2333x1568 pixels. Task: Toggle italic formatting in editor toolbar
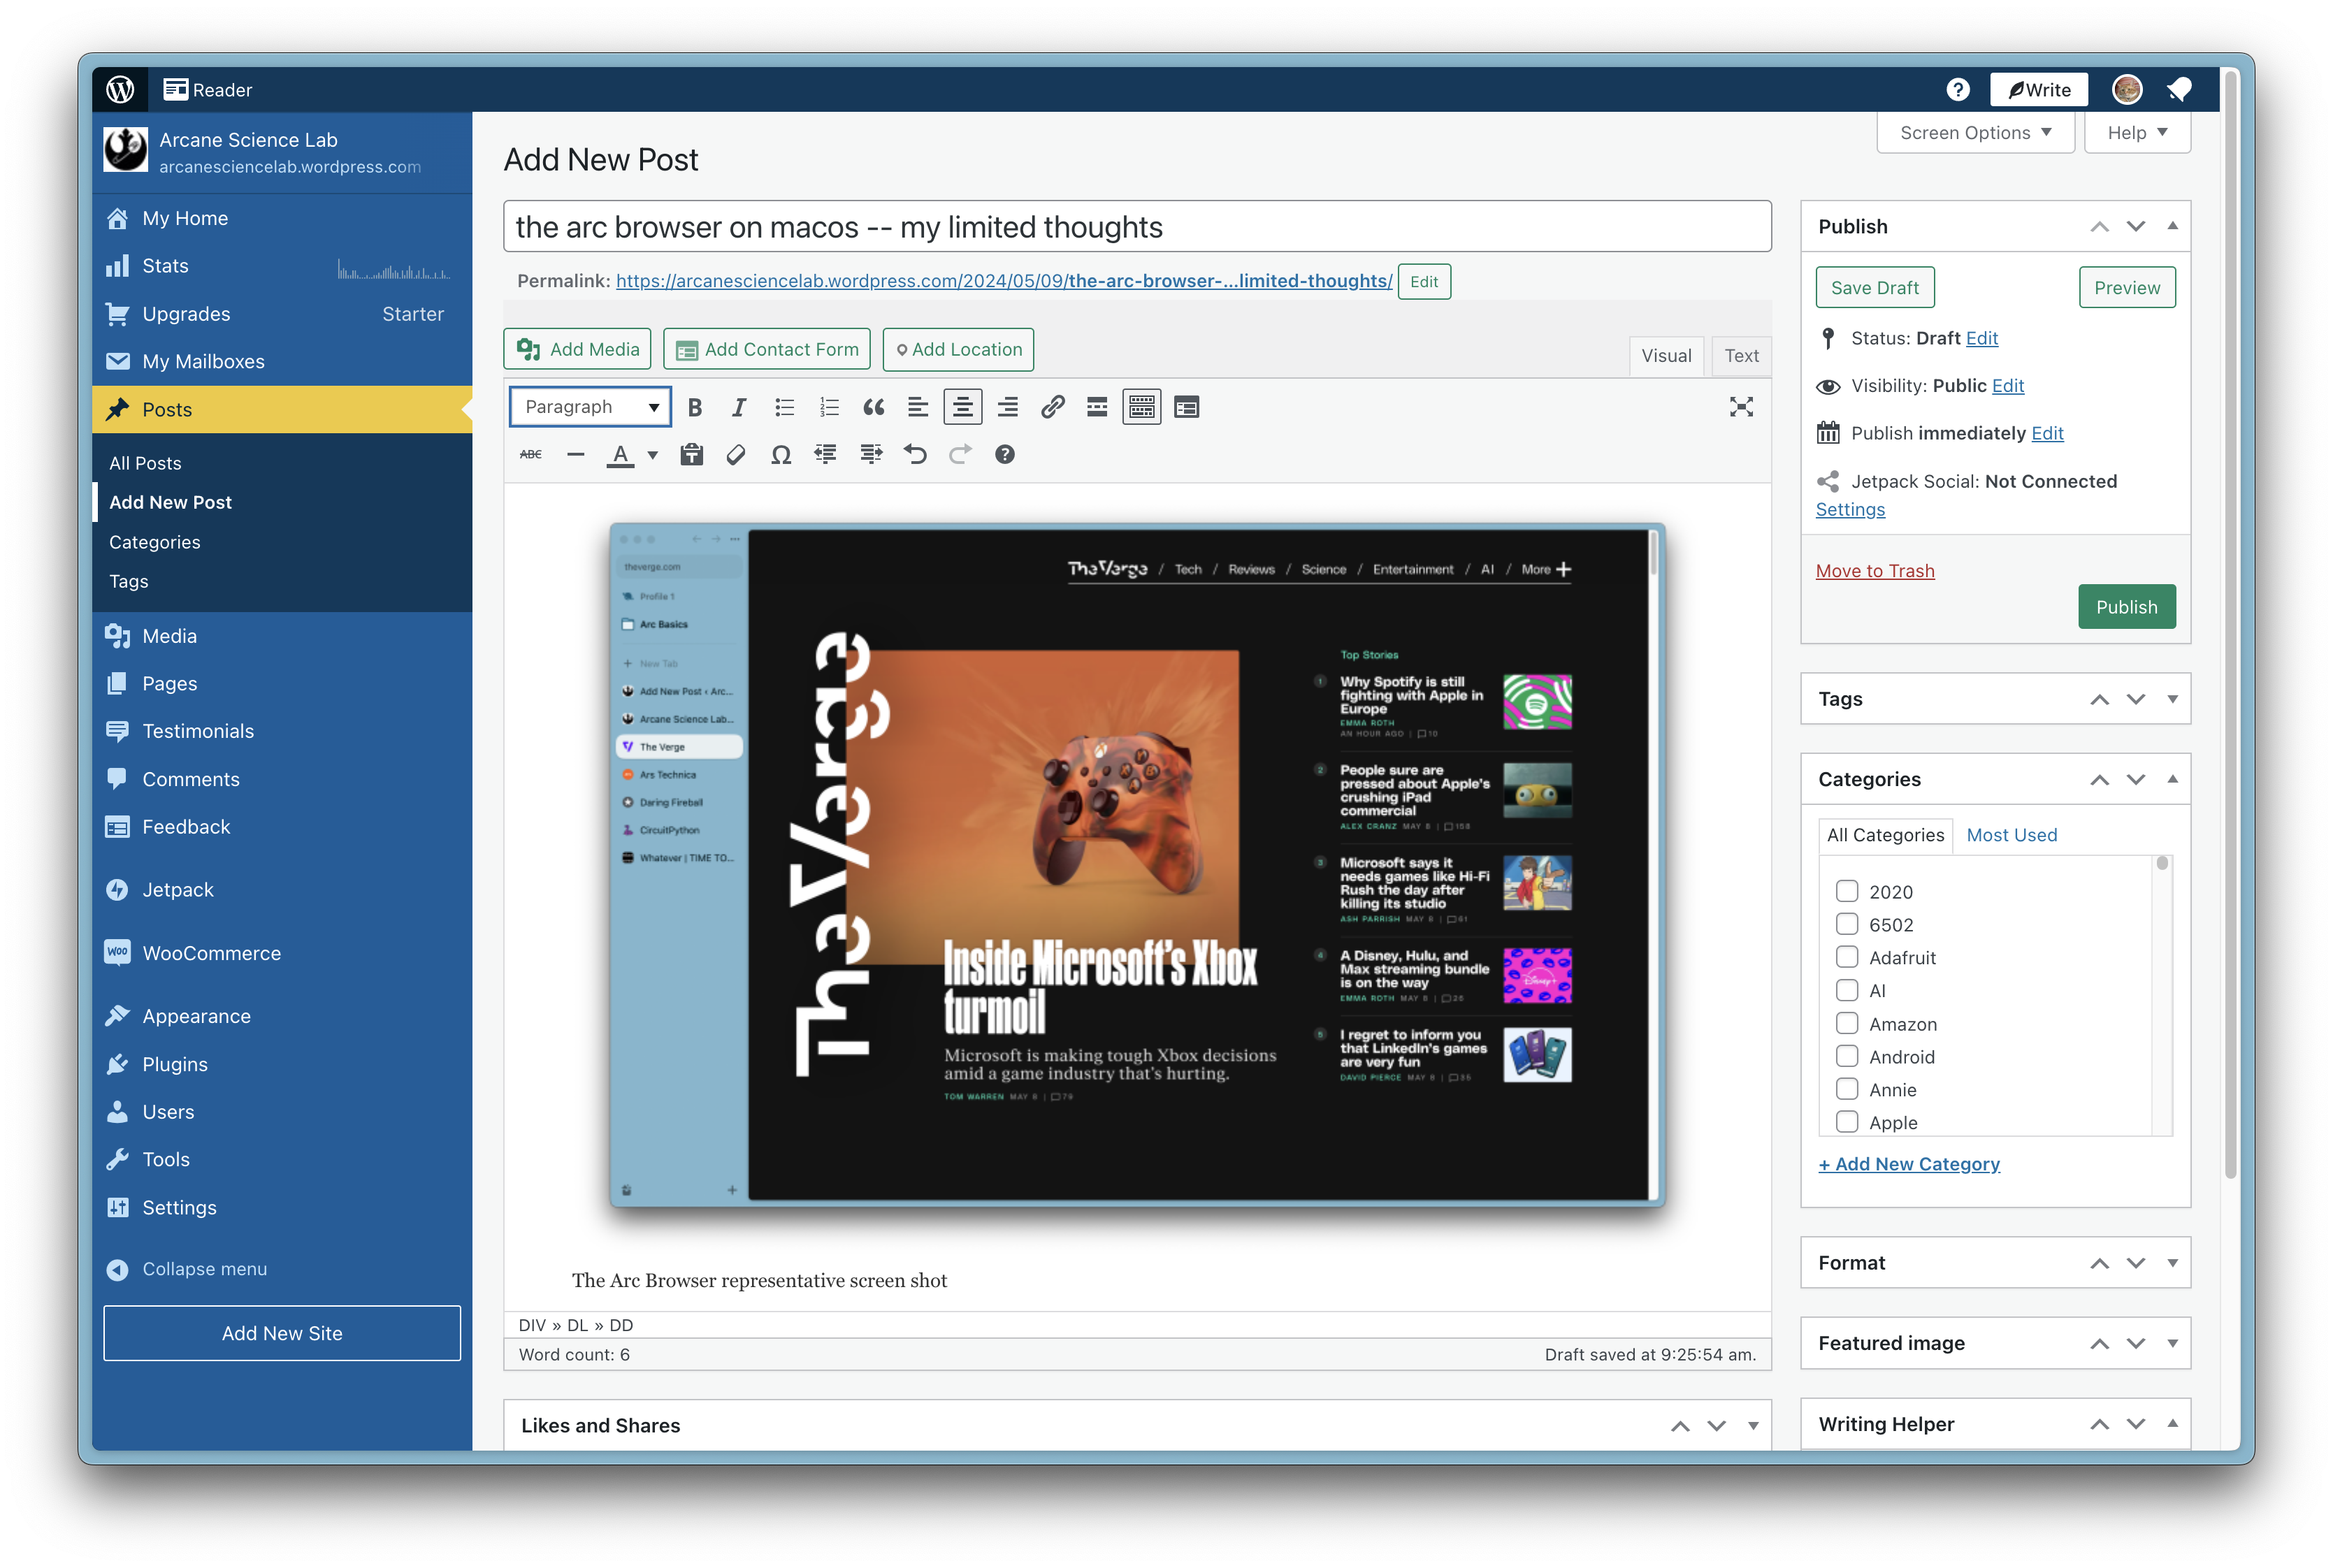click(739, 407)
